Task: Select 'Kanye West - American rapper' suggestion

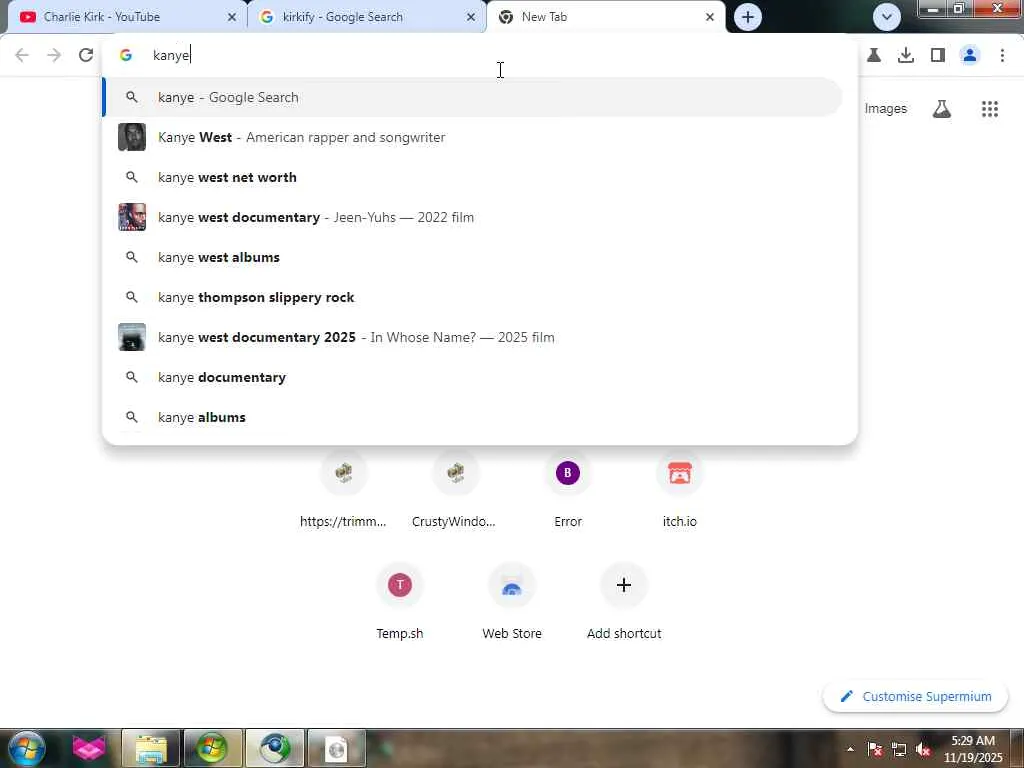Action: coord(473,137)
